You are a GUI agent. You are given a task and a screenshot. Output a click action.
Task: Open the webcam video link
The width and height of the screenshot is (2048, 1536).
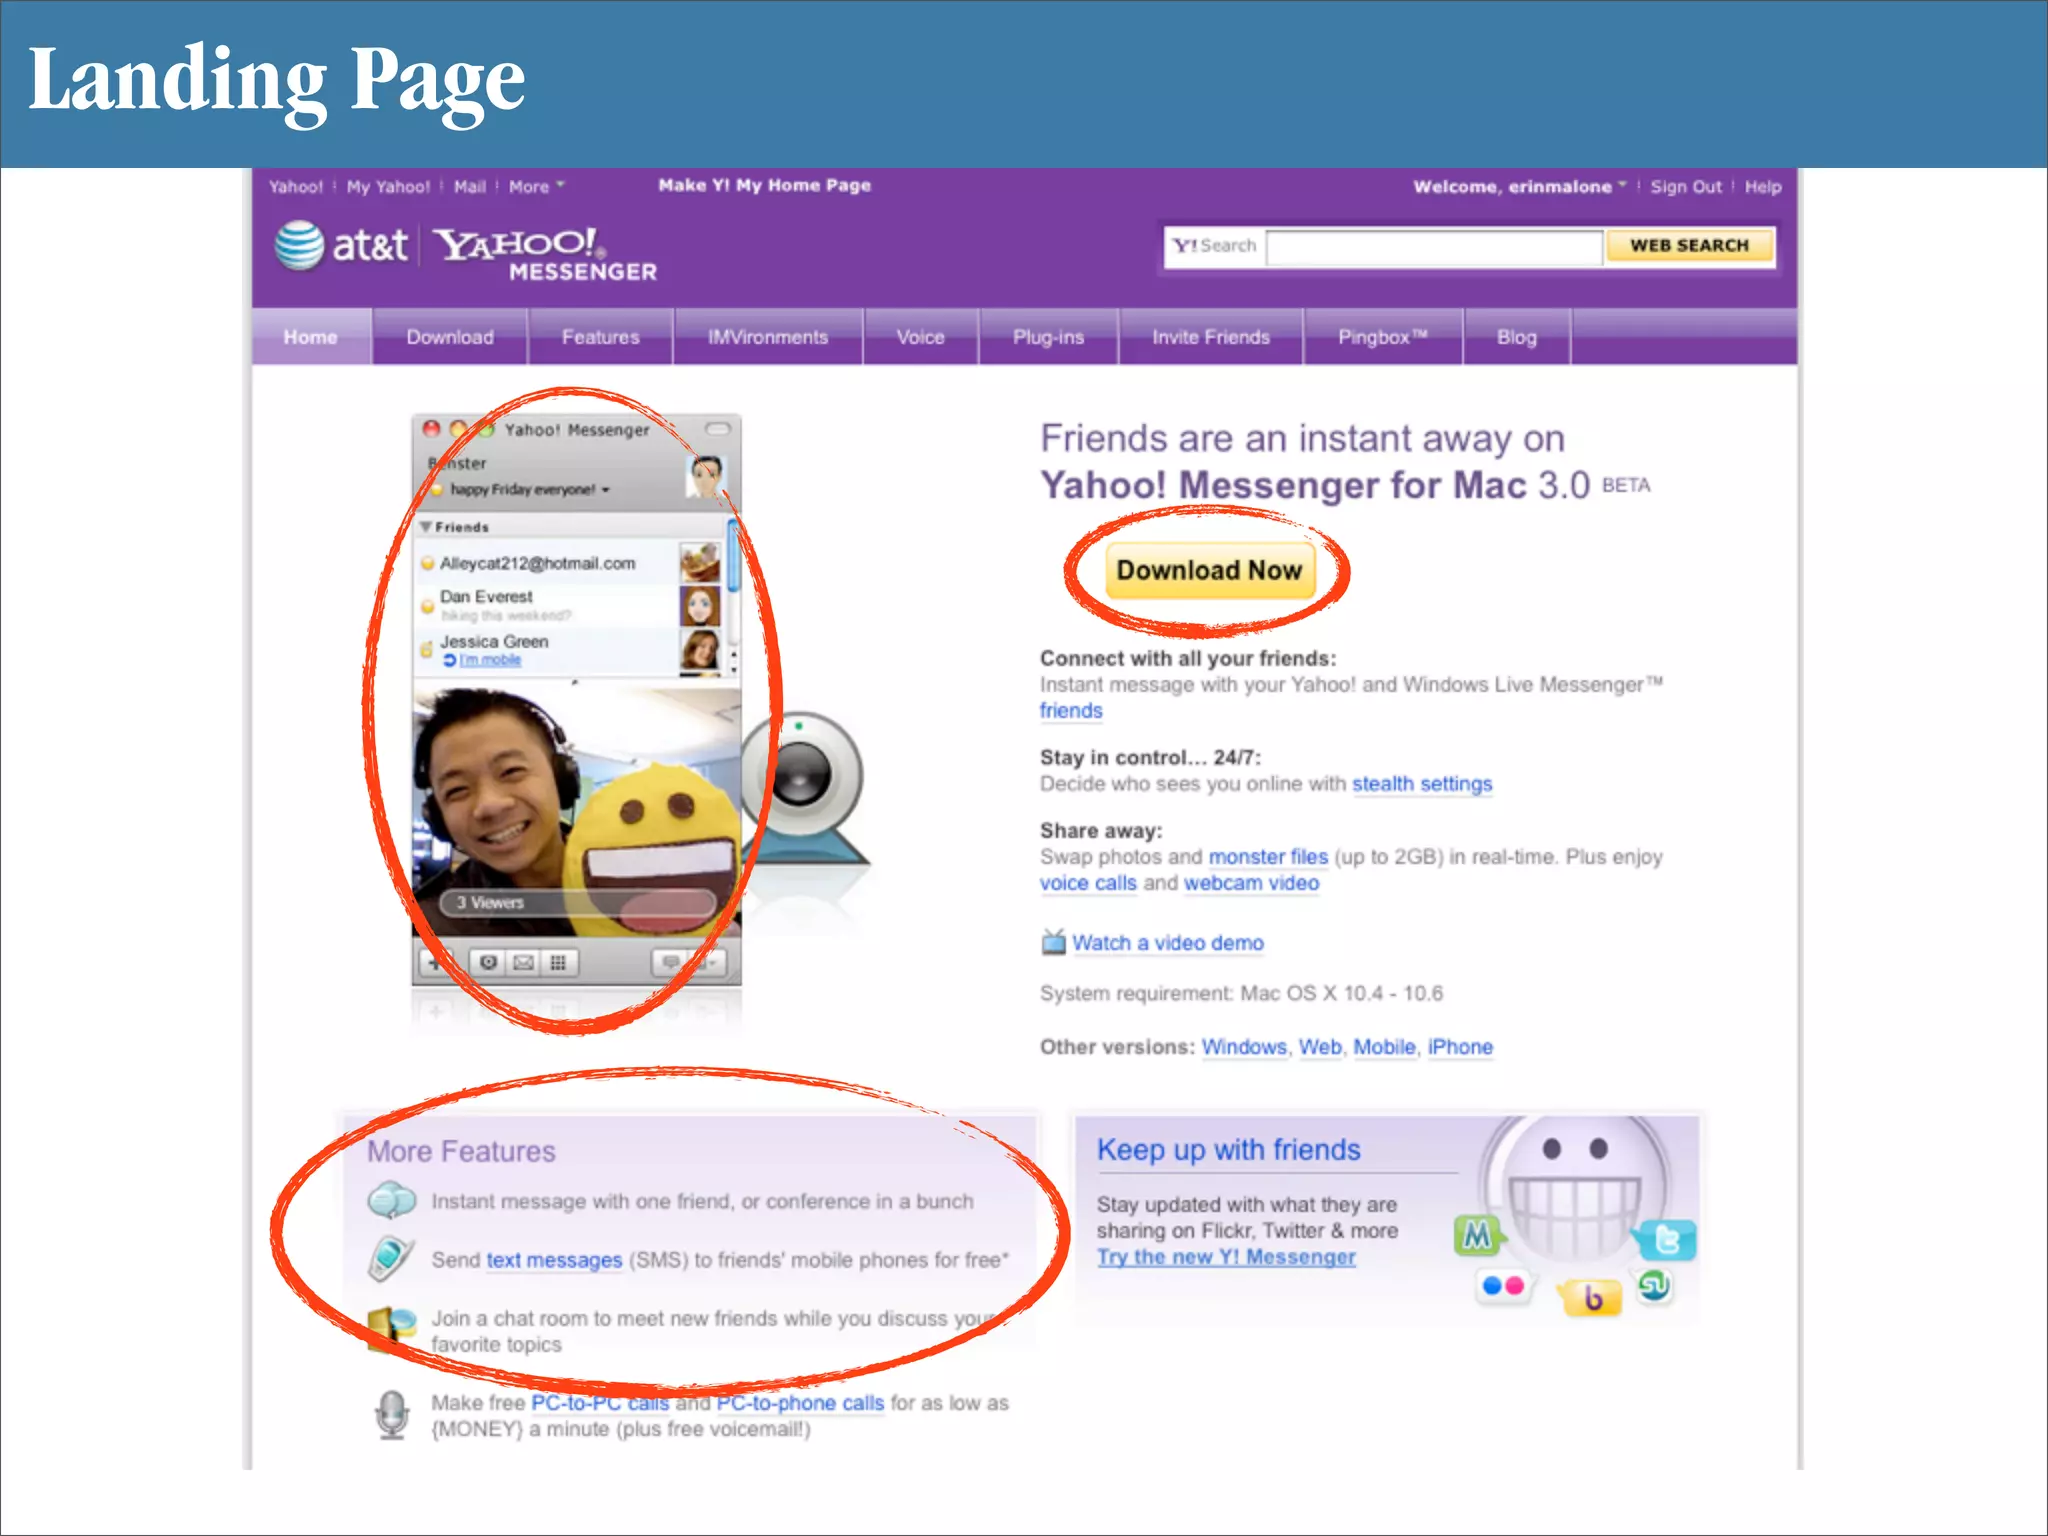1251,883
